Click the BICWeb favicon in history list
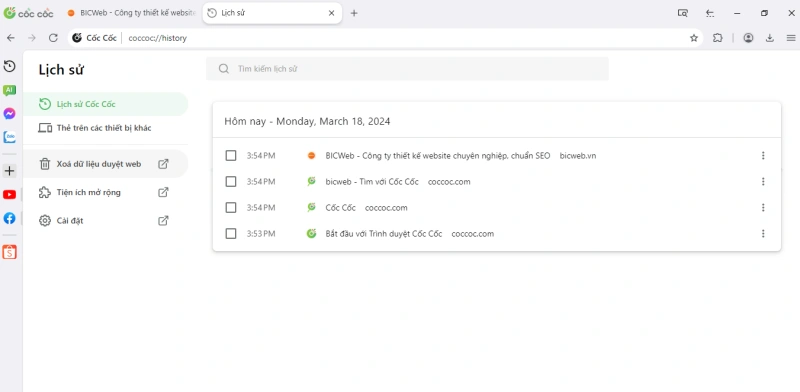The width and height of the screenshot is (800, 392). 312,156
